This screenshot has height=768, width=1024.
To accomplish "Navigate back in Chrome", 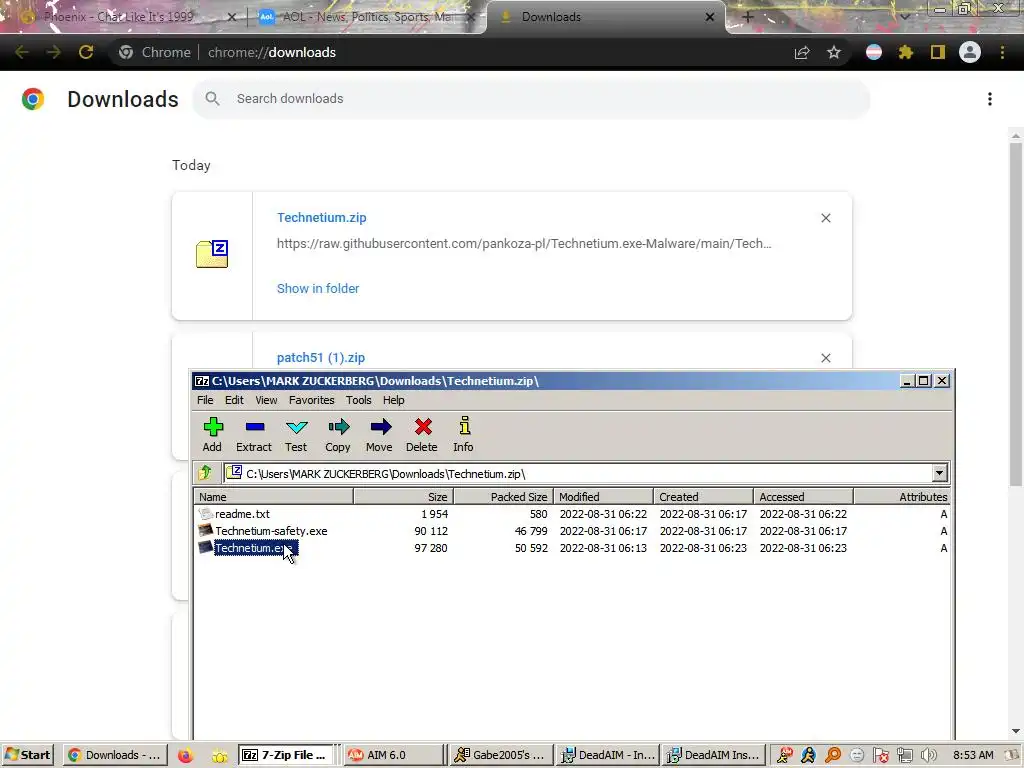I will [x=22, y=52].
